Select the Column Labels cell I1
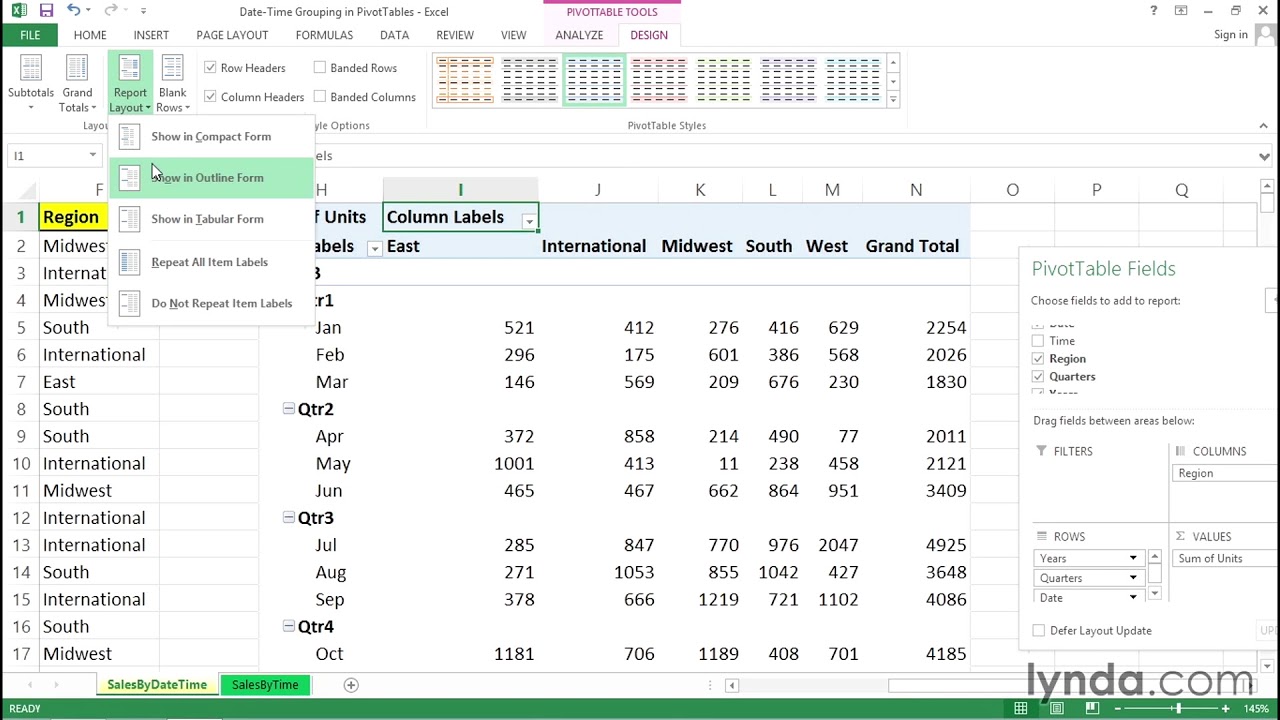This screenshot has width=1280, height=720. pyautogui.click(x=461, y=217)
